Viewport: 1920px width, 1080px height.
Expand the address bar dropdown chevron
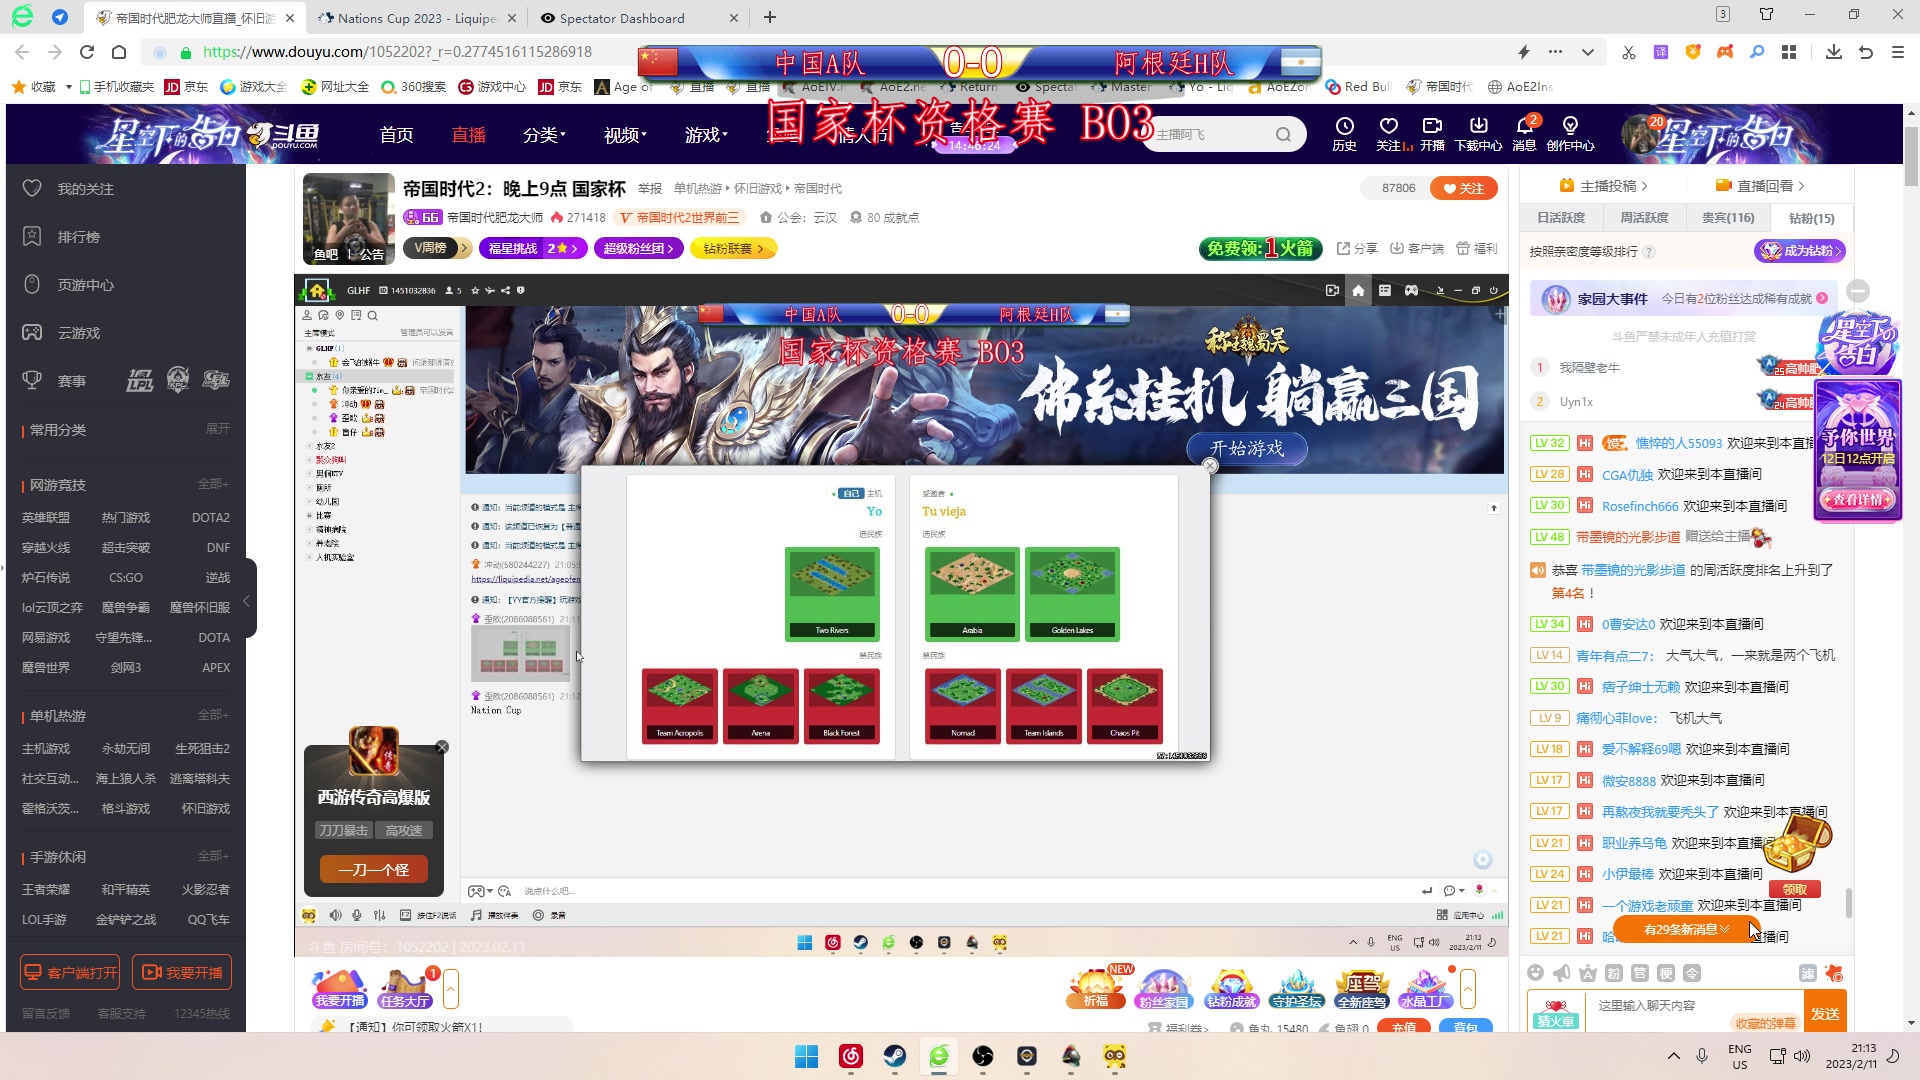[x=1587, y=52]
